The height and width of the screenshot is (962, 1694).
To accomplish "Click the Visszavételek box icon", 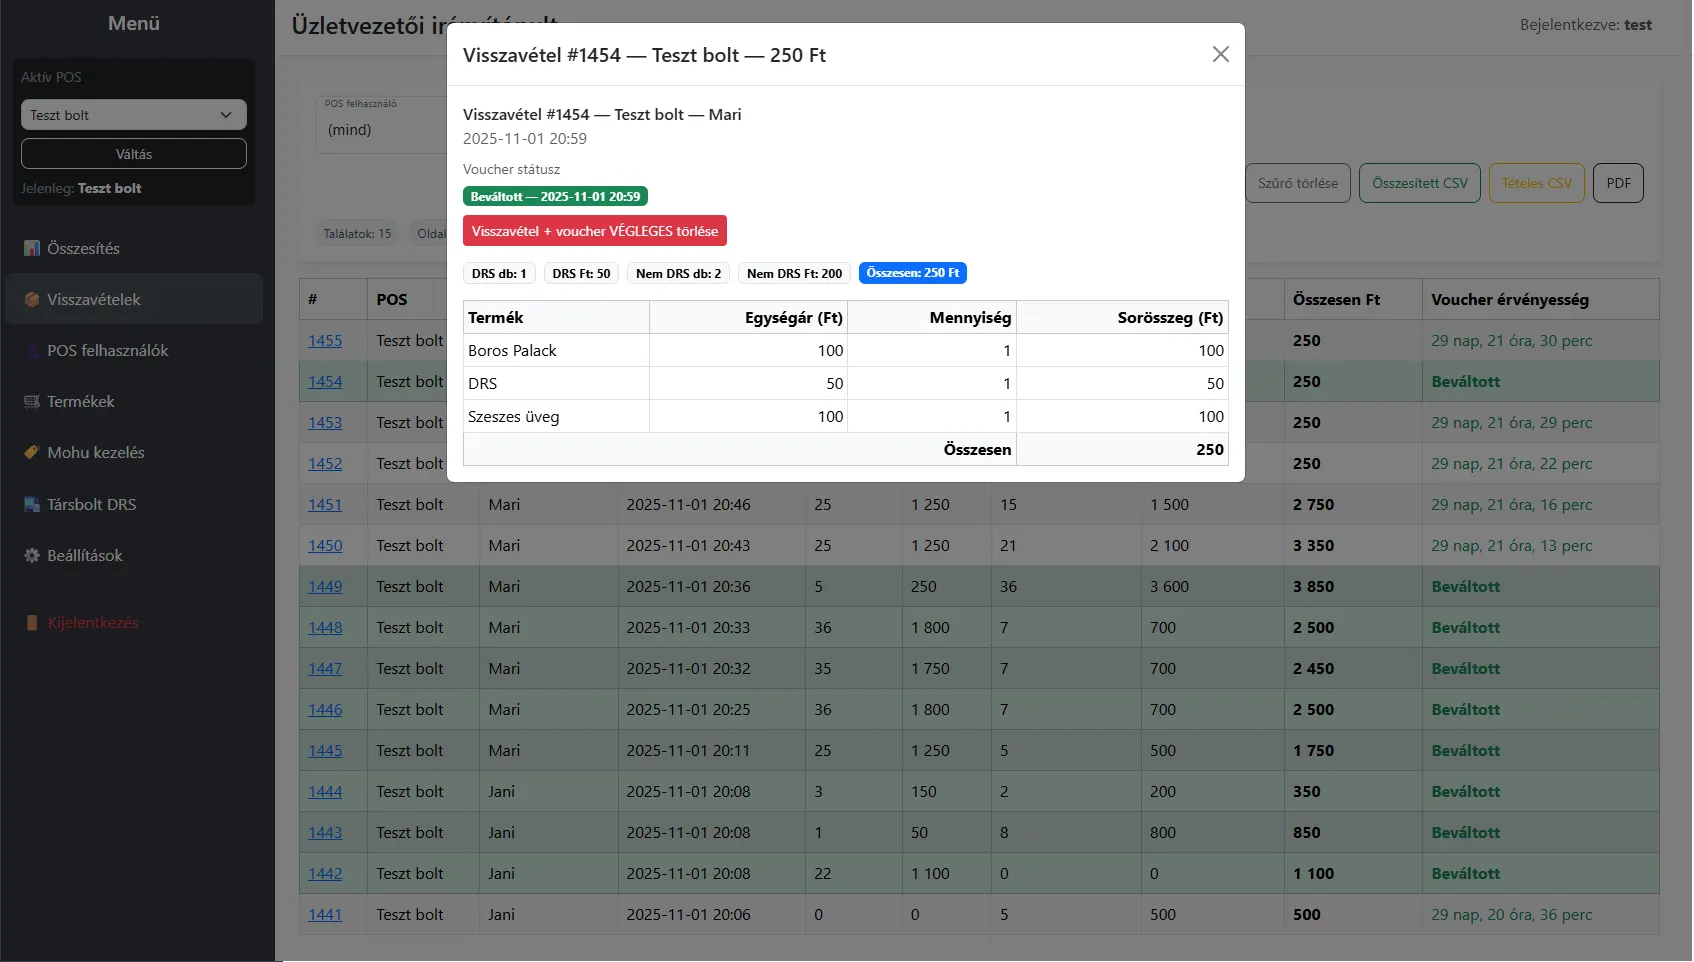I will (x=32, y=299).
